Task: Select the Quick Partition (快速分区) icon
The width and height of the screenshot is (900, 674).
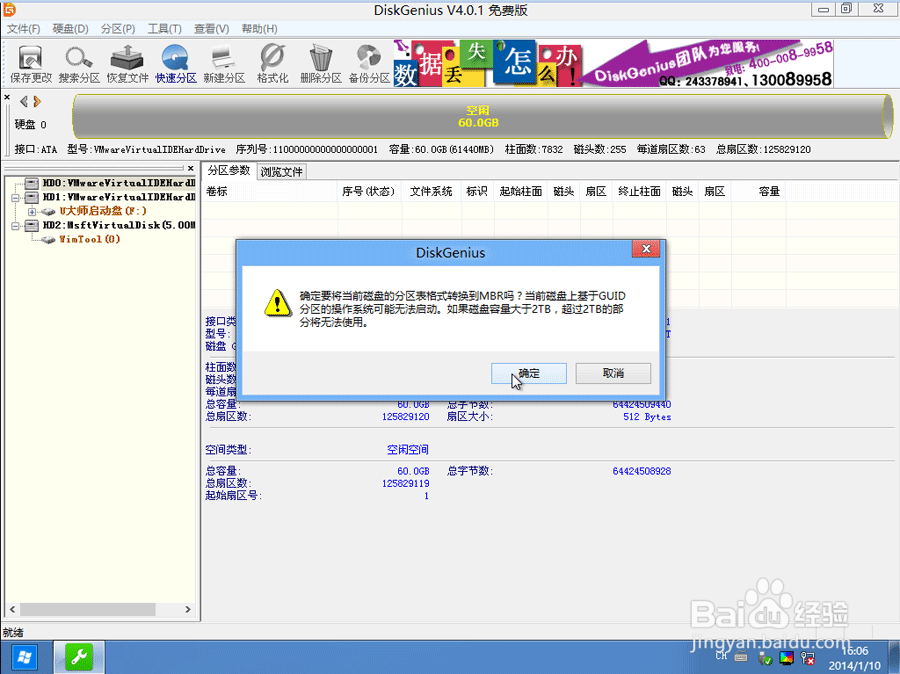Action: click(x=176, y=64)
